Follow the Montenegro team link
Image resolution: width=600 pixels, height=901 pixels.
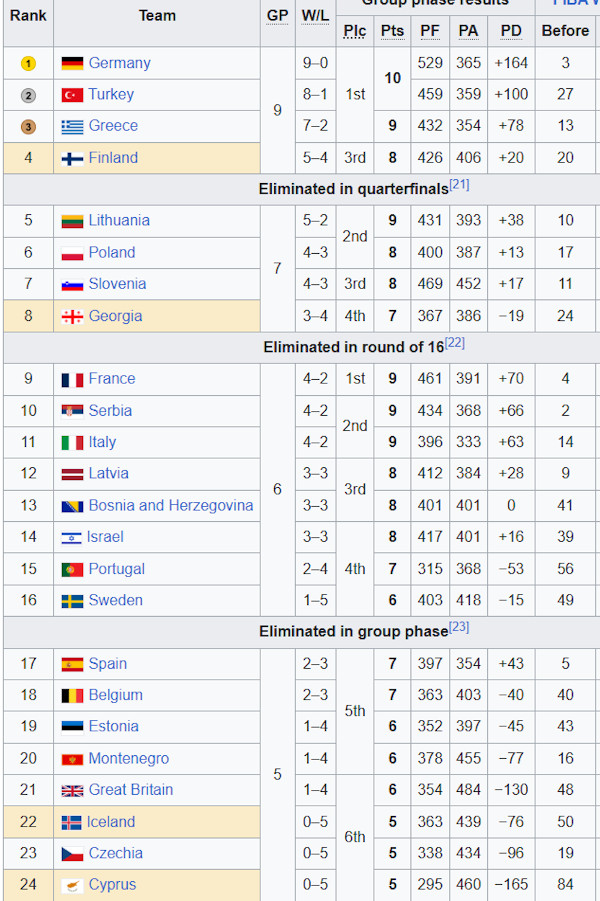(129, 759)
